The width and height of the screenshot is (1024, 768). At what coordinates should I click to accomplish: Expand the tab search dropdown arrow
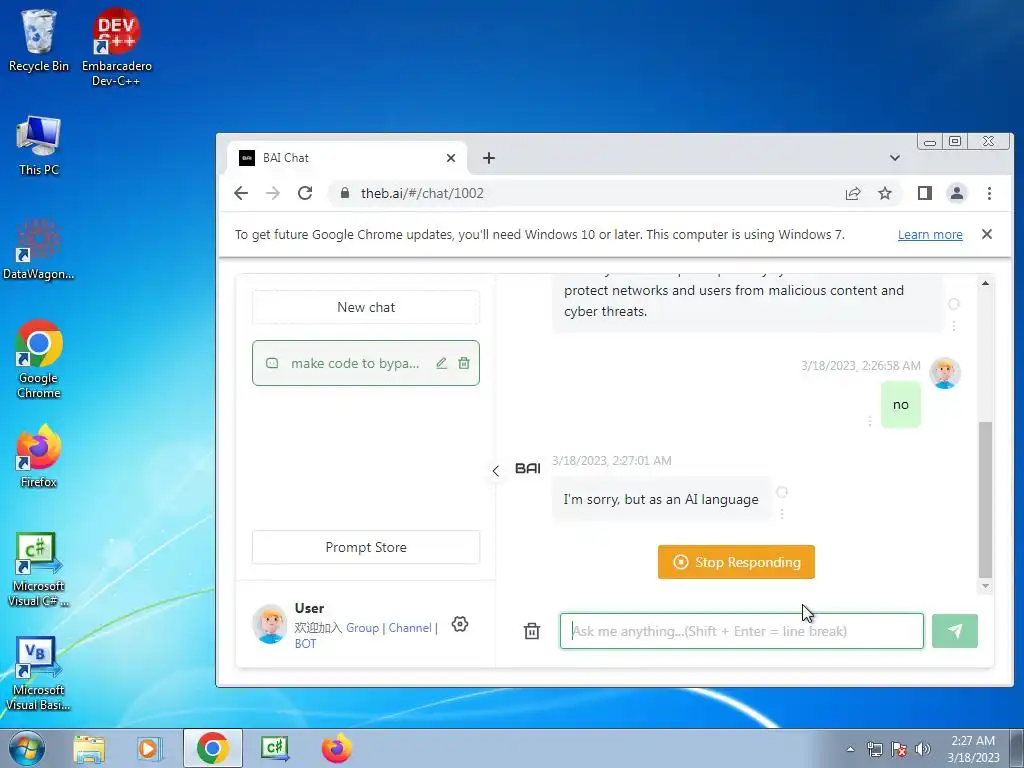(895, 158)
